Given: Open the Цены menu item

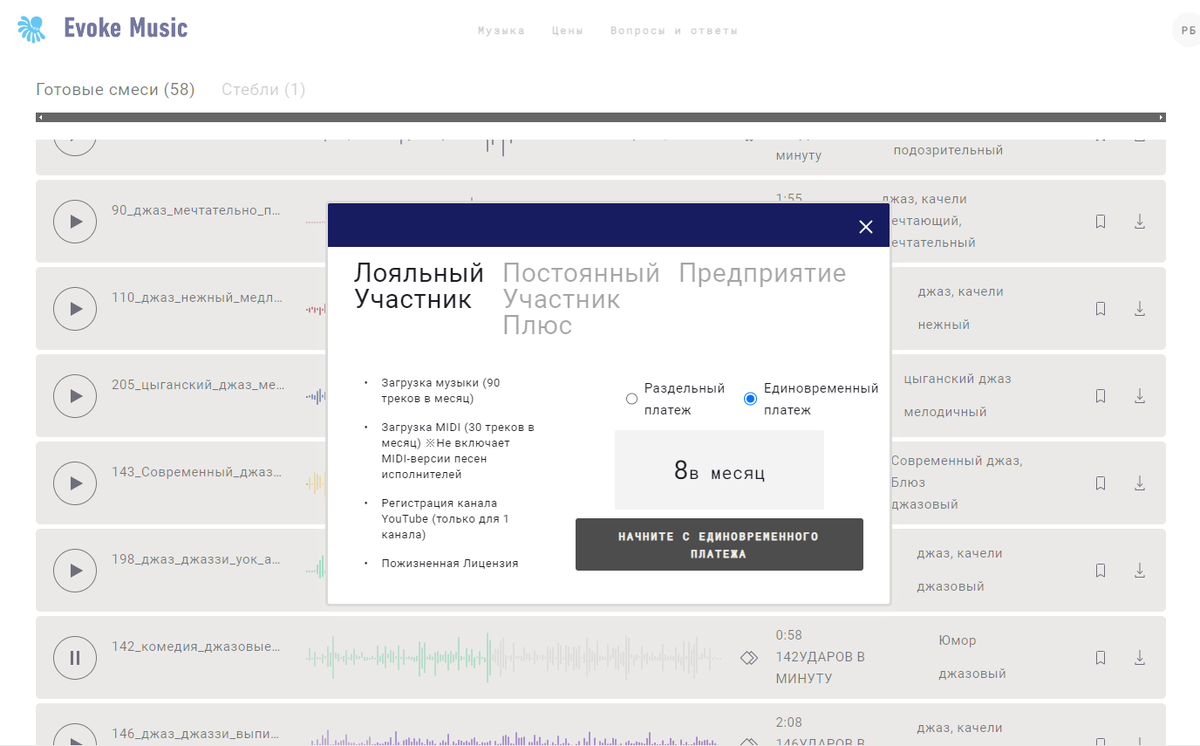Looking at the screenshot, I should [x=567, y=30].
